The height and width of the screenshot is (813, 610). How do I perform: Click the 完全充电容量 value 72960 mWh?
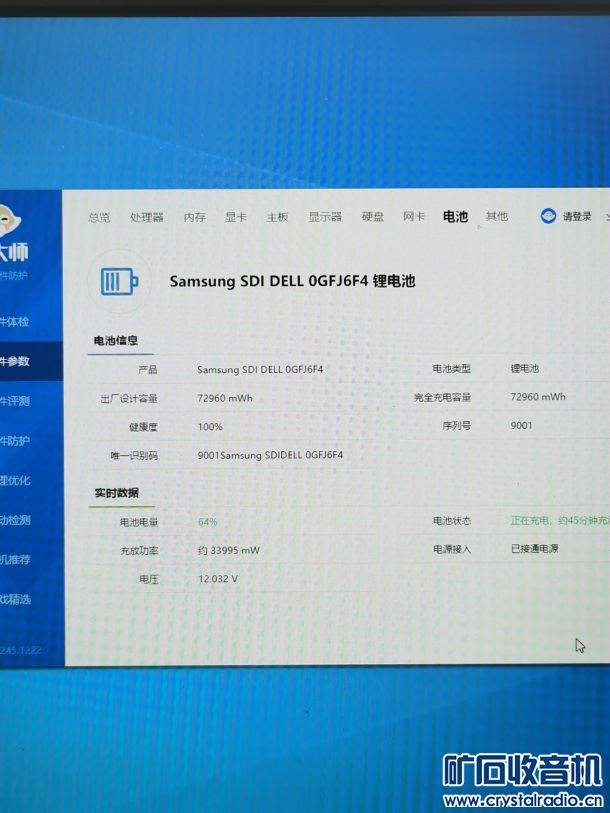[538, 397]
